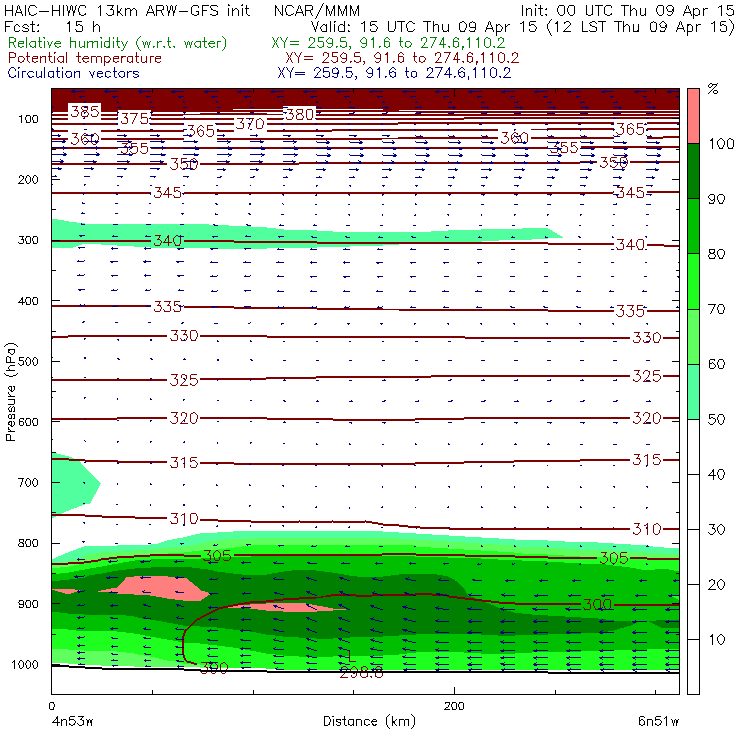Click the '300' contour label near 900 hPa
The image size is (740, 740).
(597, 605)
